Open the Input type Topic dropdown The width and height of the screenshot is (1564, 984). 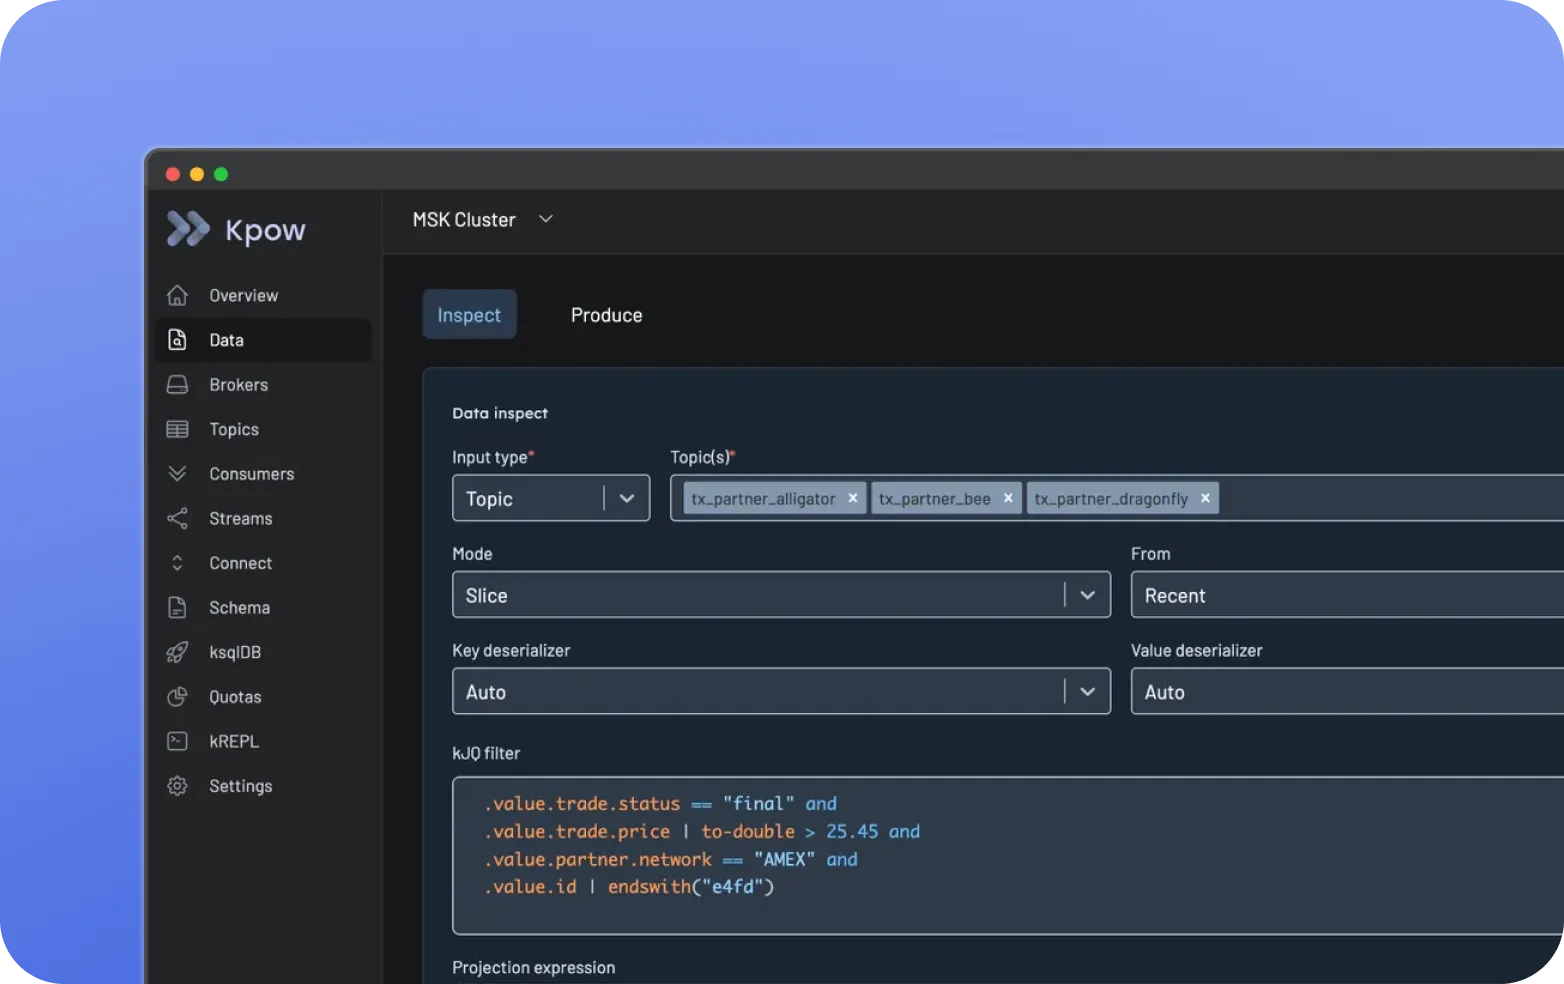tap(551, 498)
